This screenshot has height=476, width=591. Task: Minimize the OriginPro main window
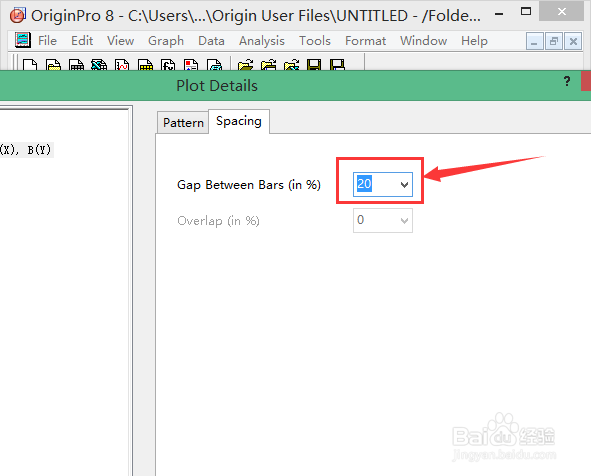(x=499, y=14)
